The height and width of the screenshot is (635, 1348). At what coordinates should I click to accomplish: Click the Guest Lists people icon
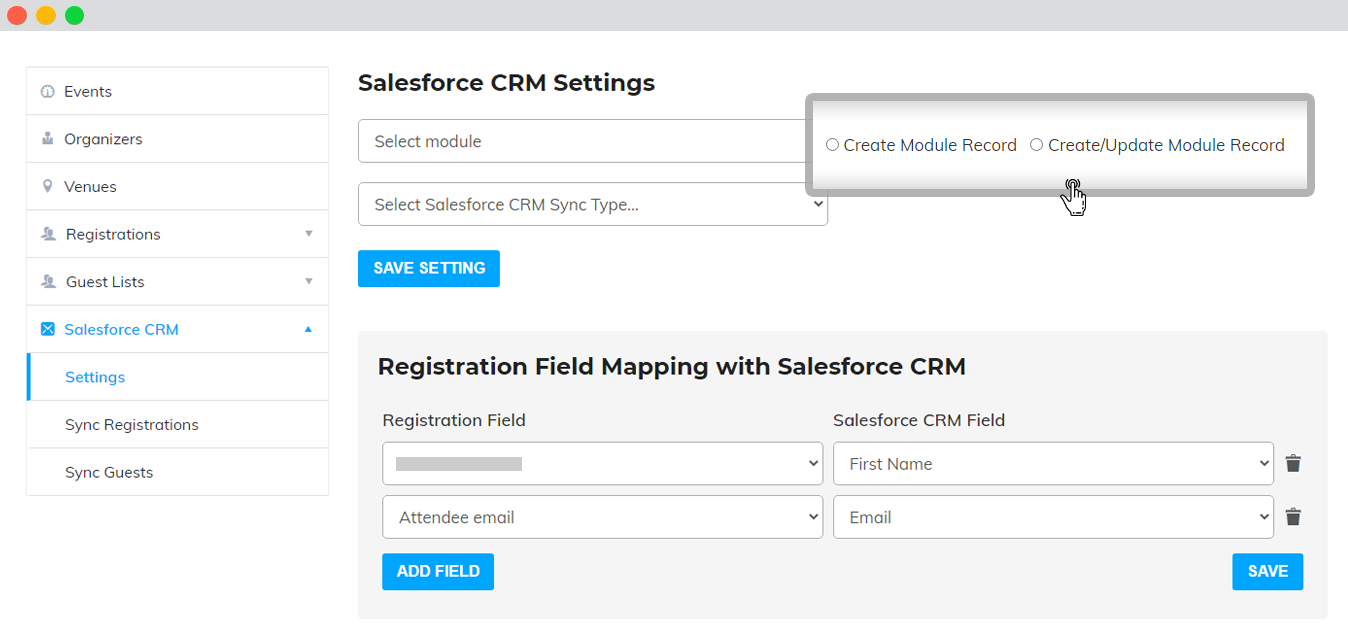coord(48,282)
